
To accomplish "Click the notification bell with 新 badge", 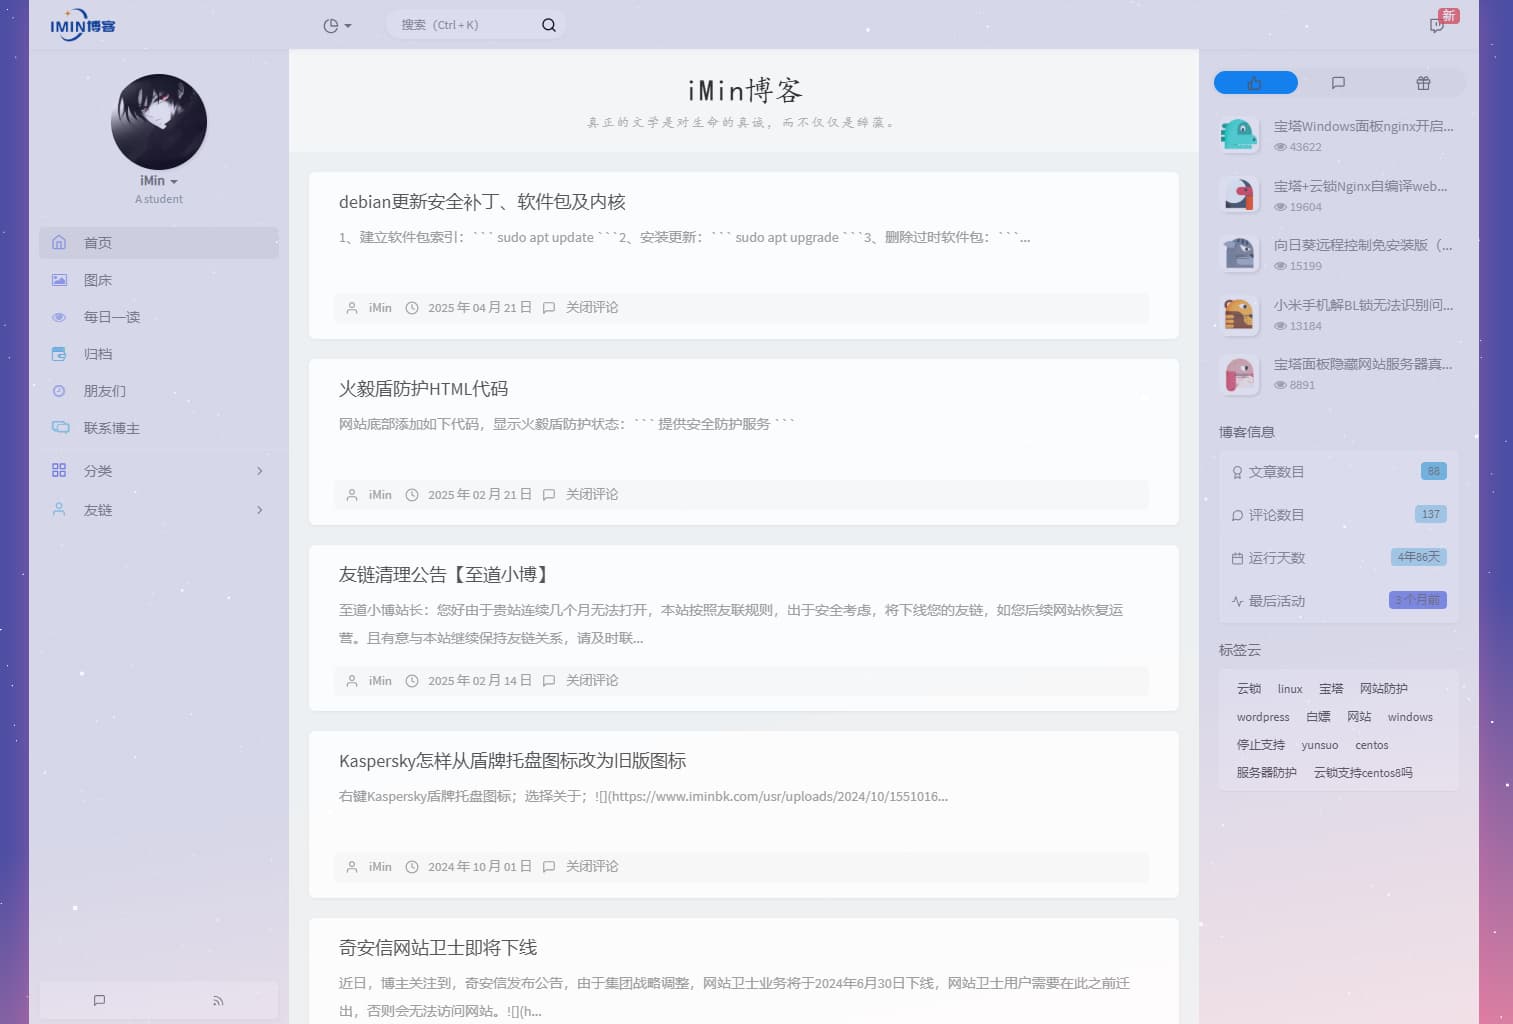I will 1436,25.
